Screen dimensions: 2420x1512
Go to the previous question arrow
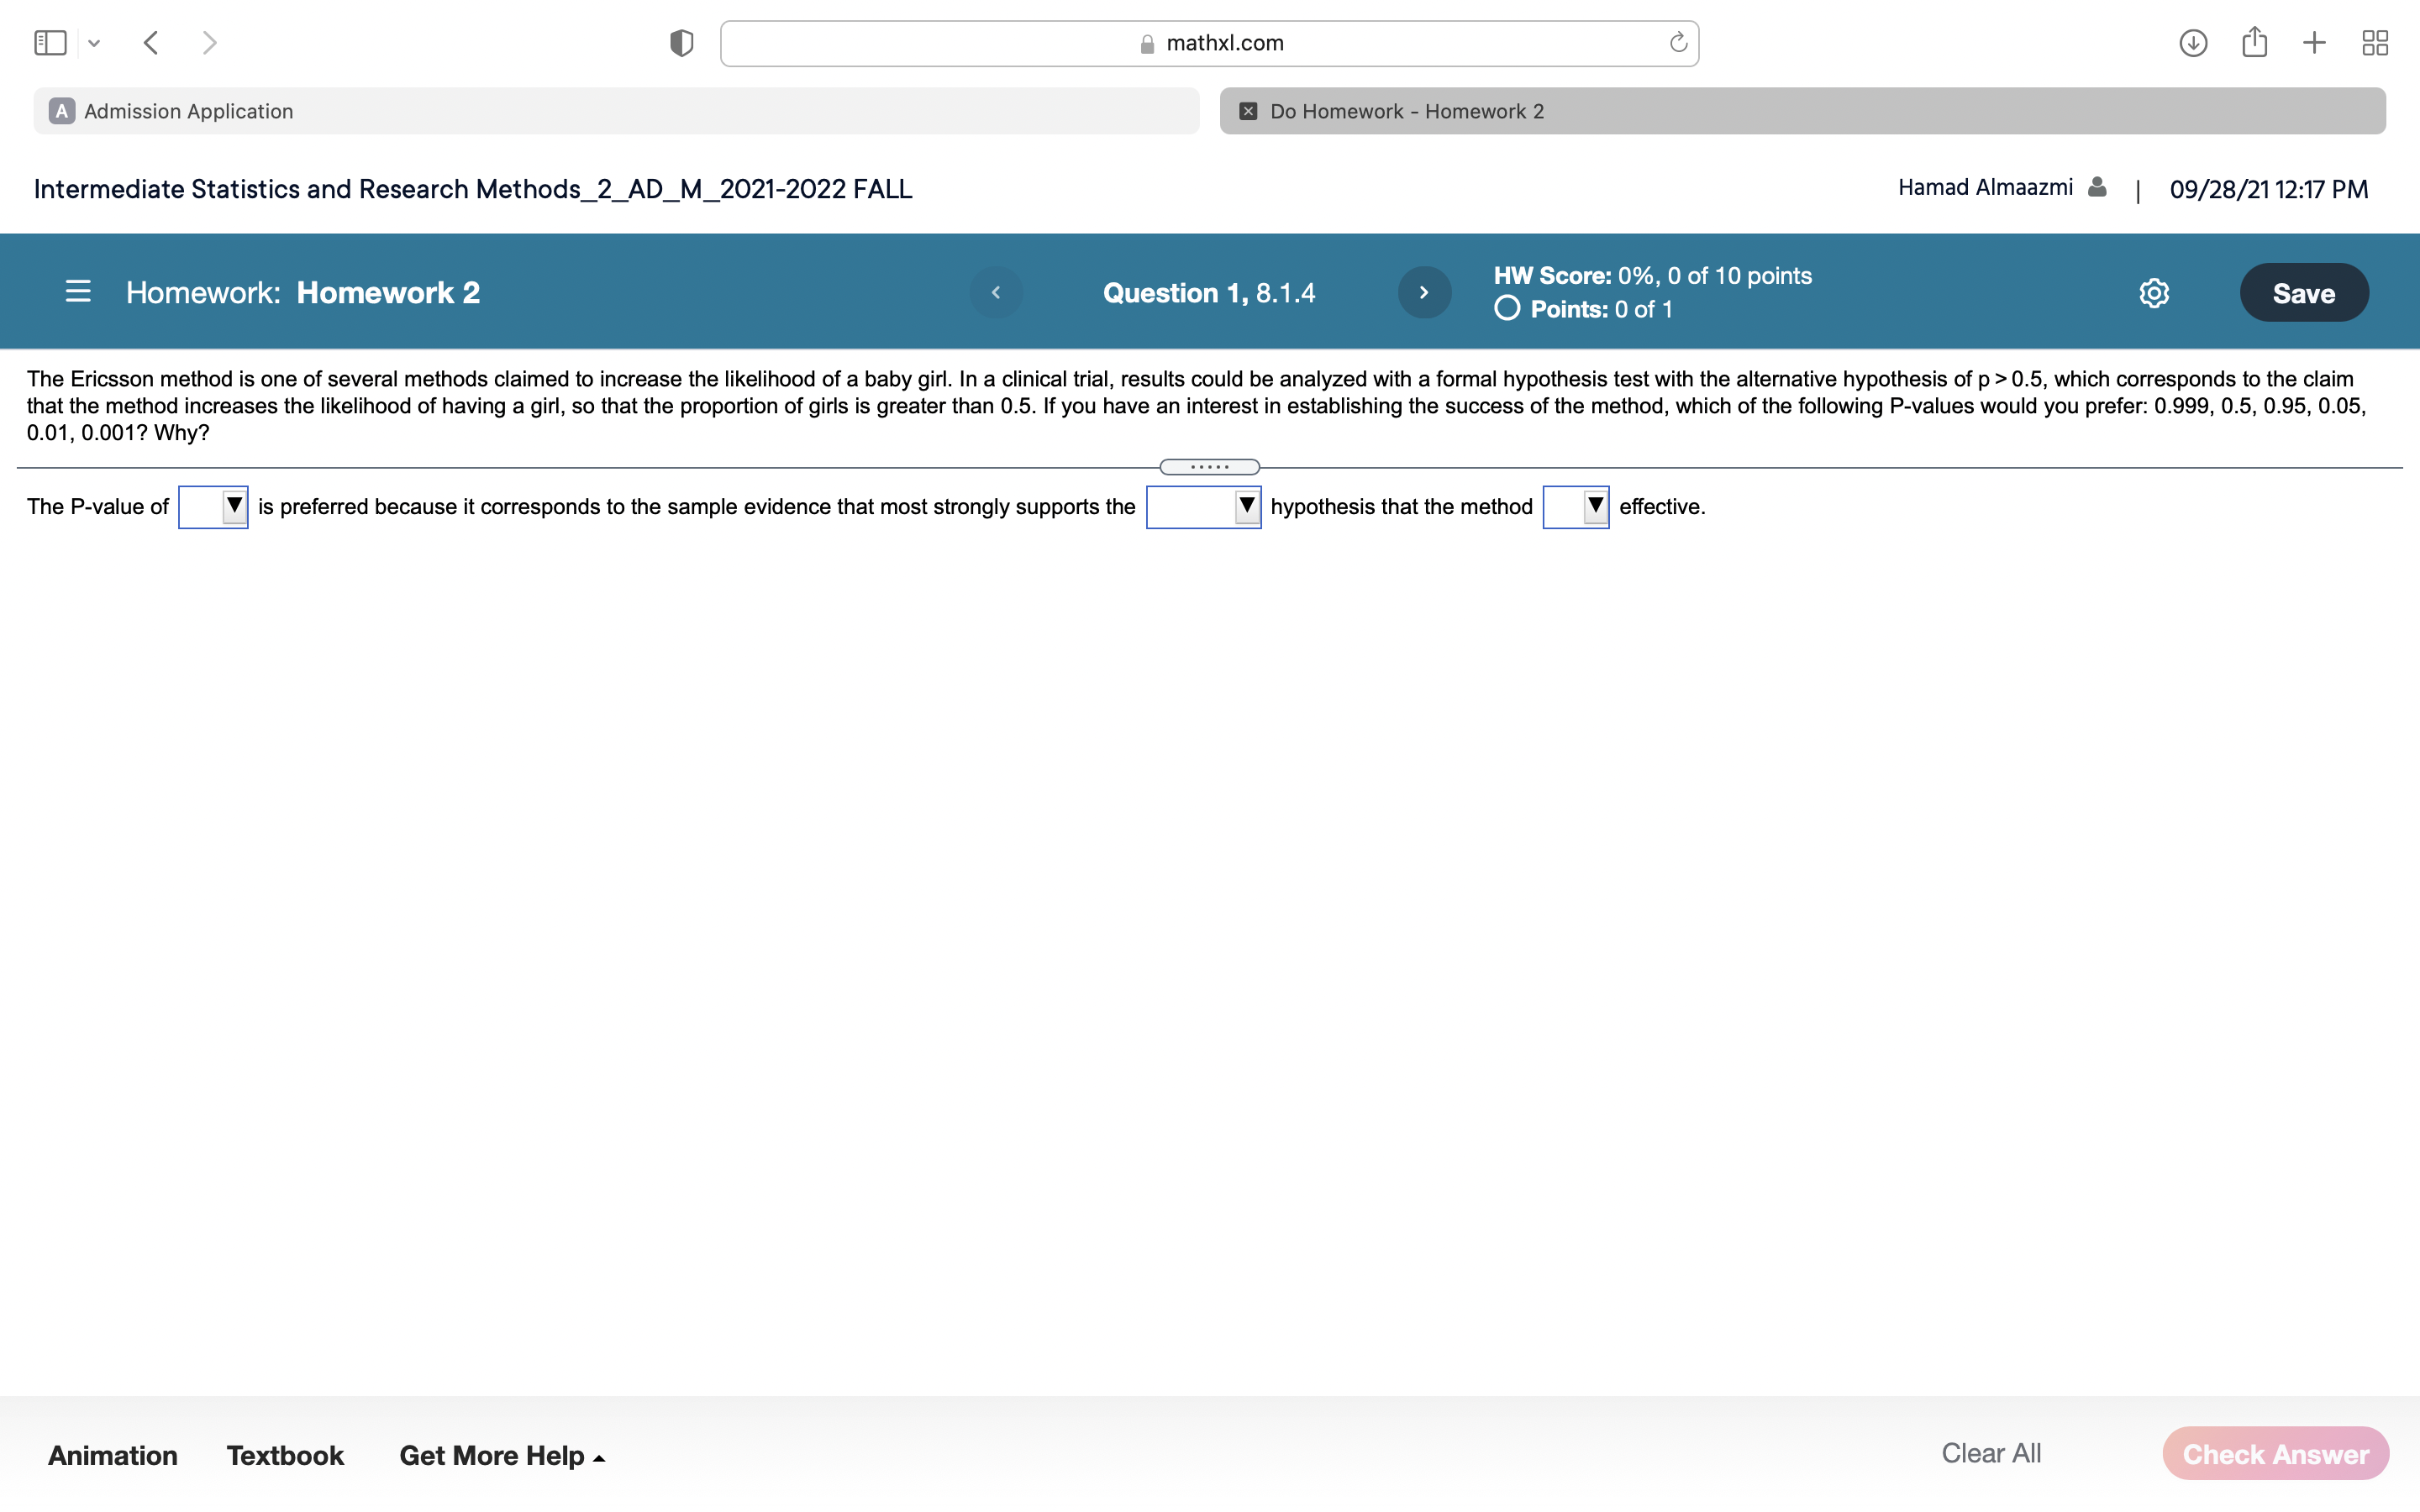click(996, 293)
